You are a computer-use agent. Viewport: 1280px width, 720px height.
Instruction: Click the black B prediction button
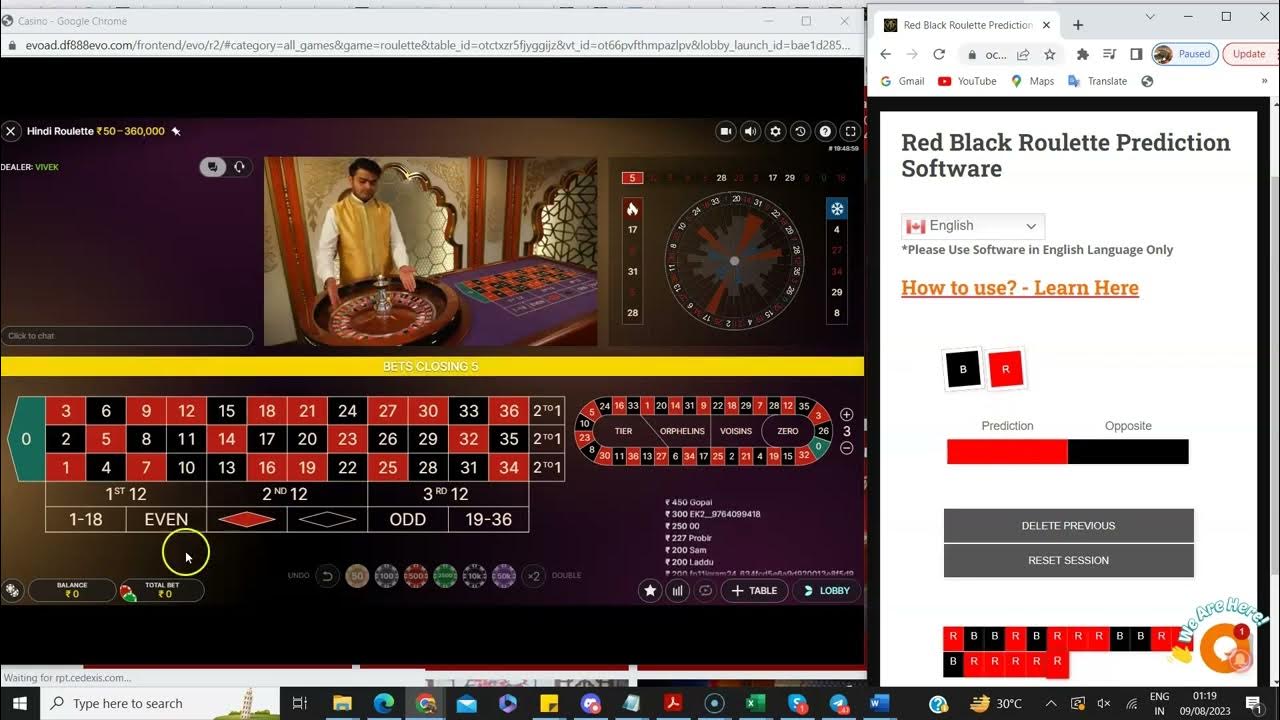pos(963,369)
